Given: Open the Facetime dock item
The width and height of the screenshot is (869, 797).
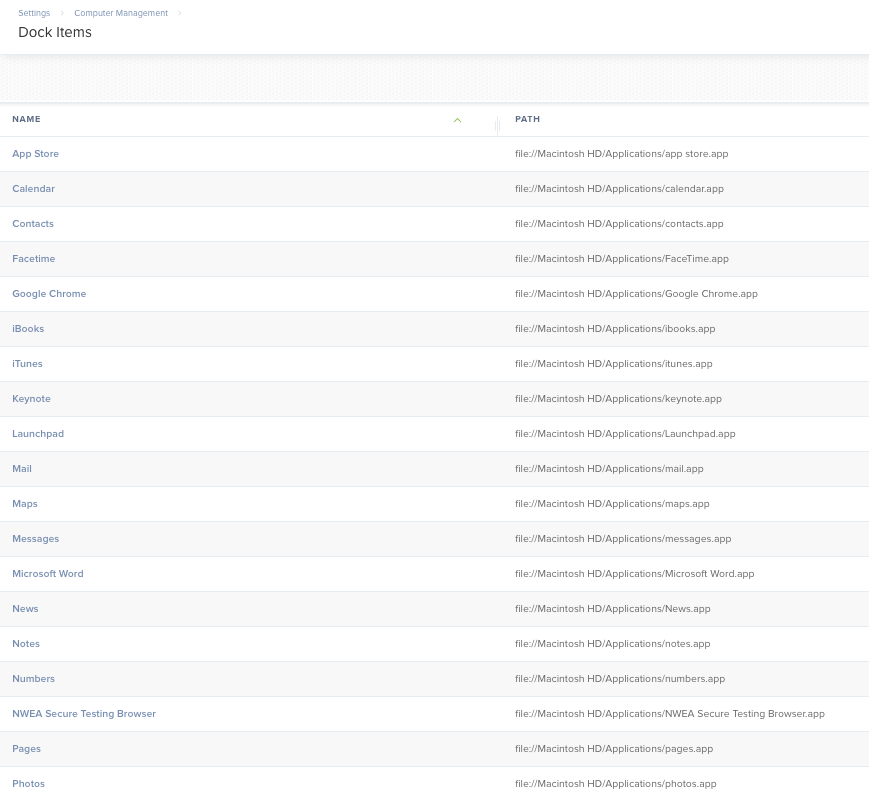Looking at the screenshot, I should 33,259.
